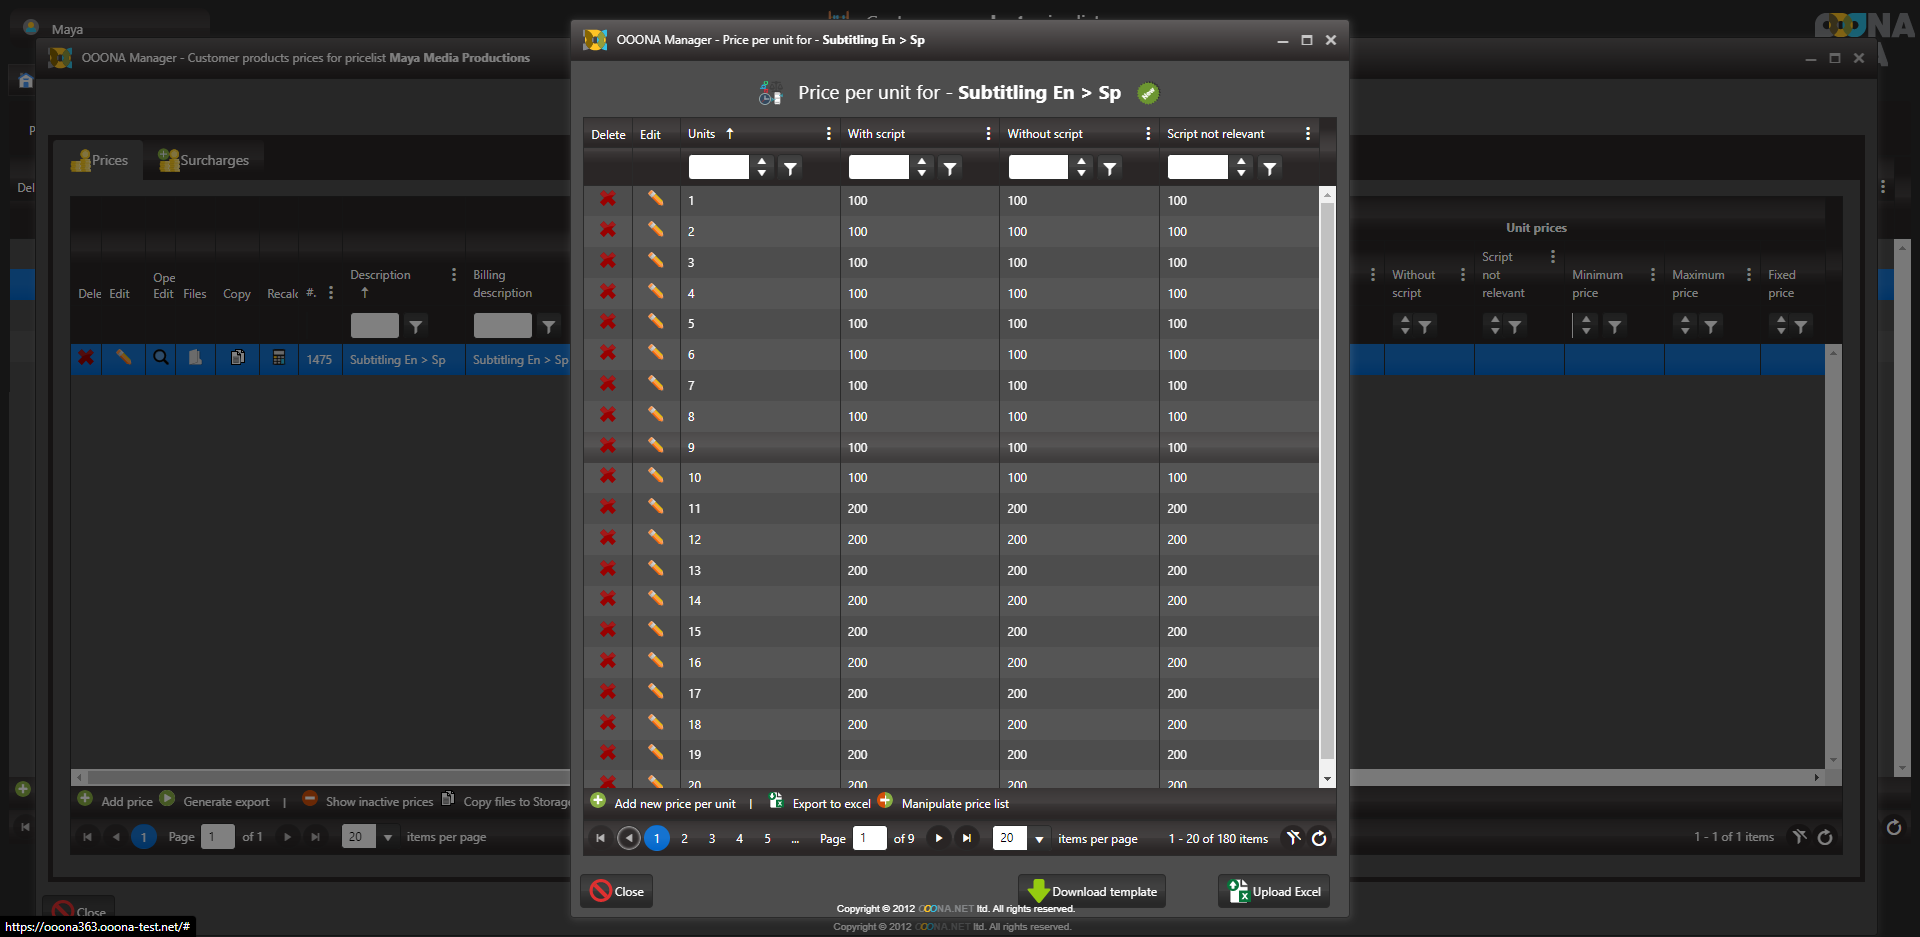This screenshot has height=937, width=1920.
Task: Click green checkmark beside dialog title
Action: point(1148,93)
